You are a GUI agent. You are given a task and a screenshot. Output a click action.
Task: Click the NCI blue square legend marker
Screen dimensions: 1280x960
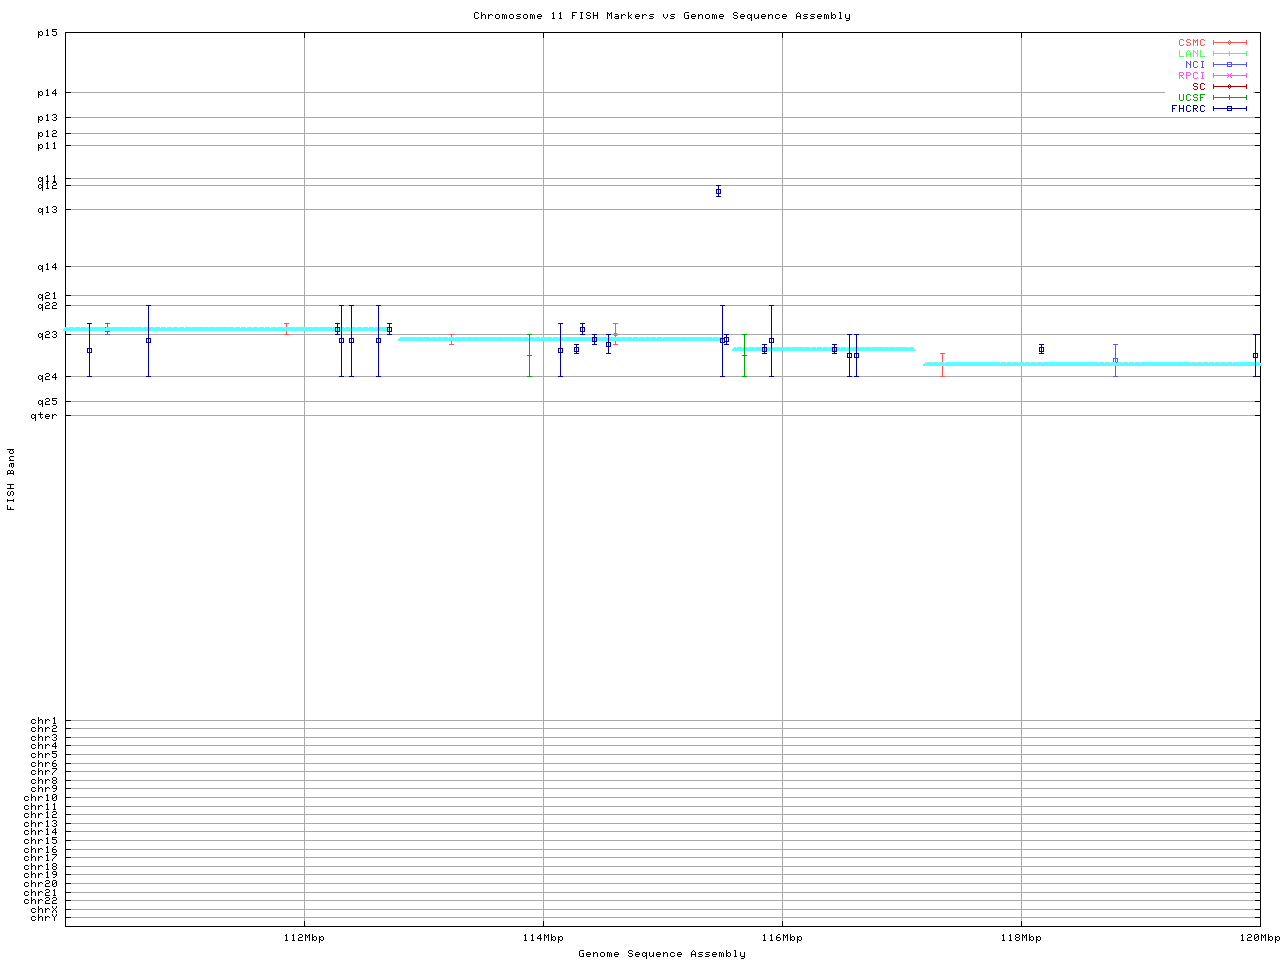[1229, 64]
